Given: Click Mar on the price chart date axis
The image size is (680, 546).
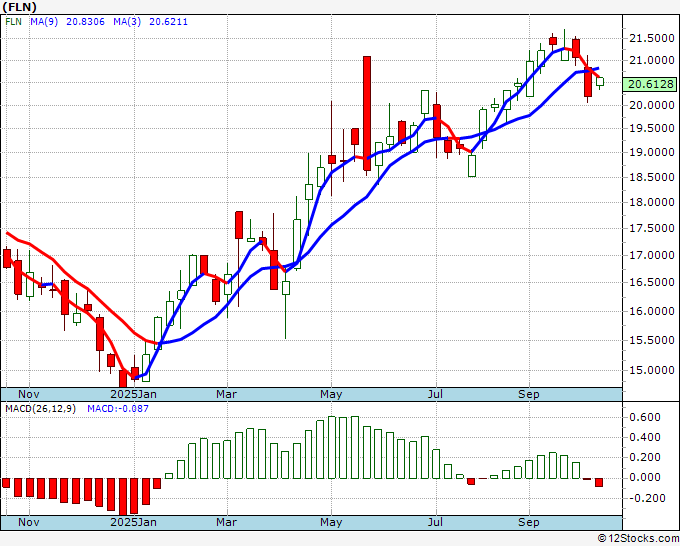Looking at the screenshot, I should (226, 394).
